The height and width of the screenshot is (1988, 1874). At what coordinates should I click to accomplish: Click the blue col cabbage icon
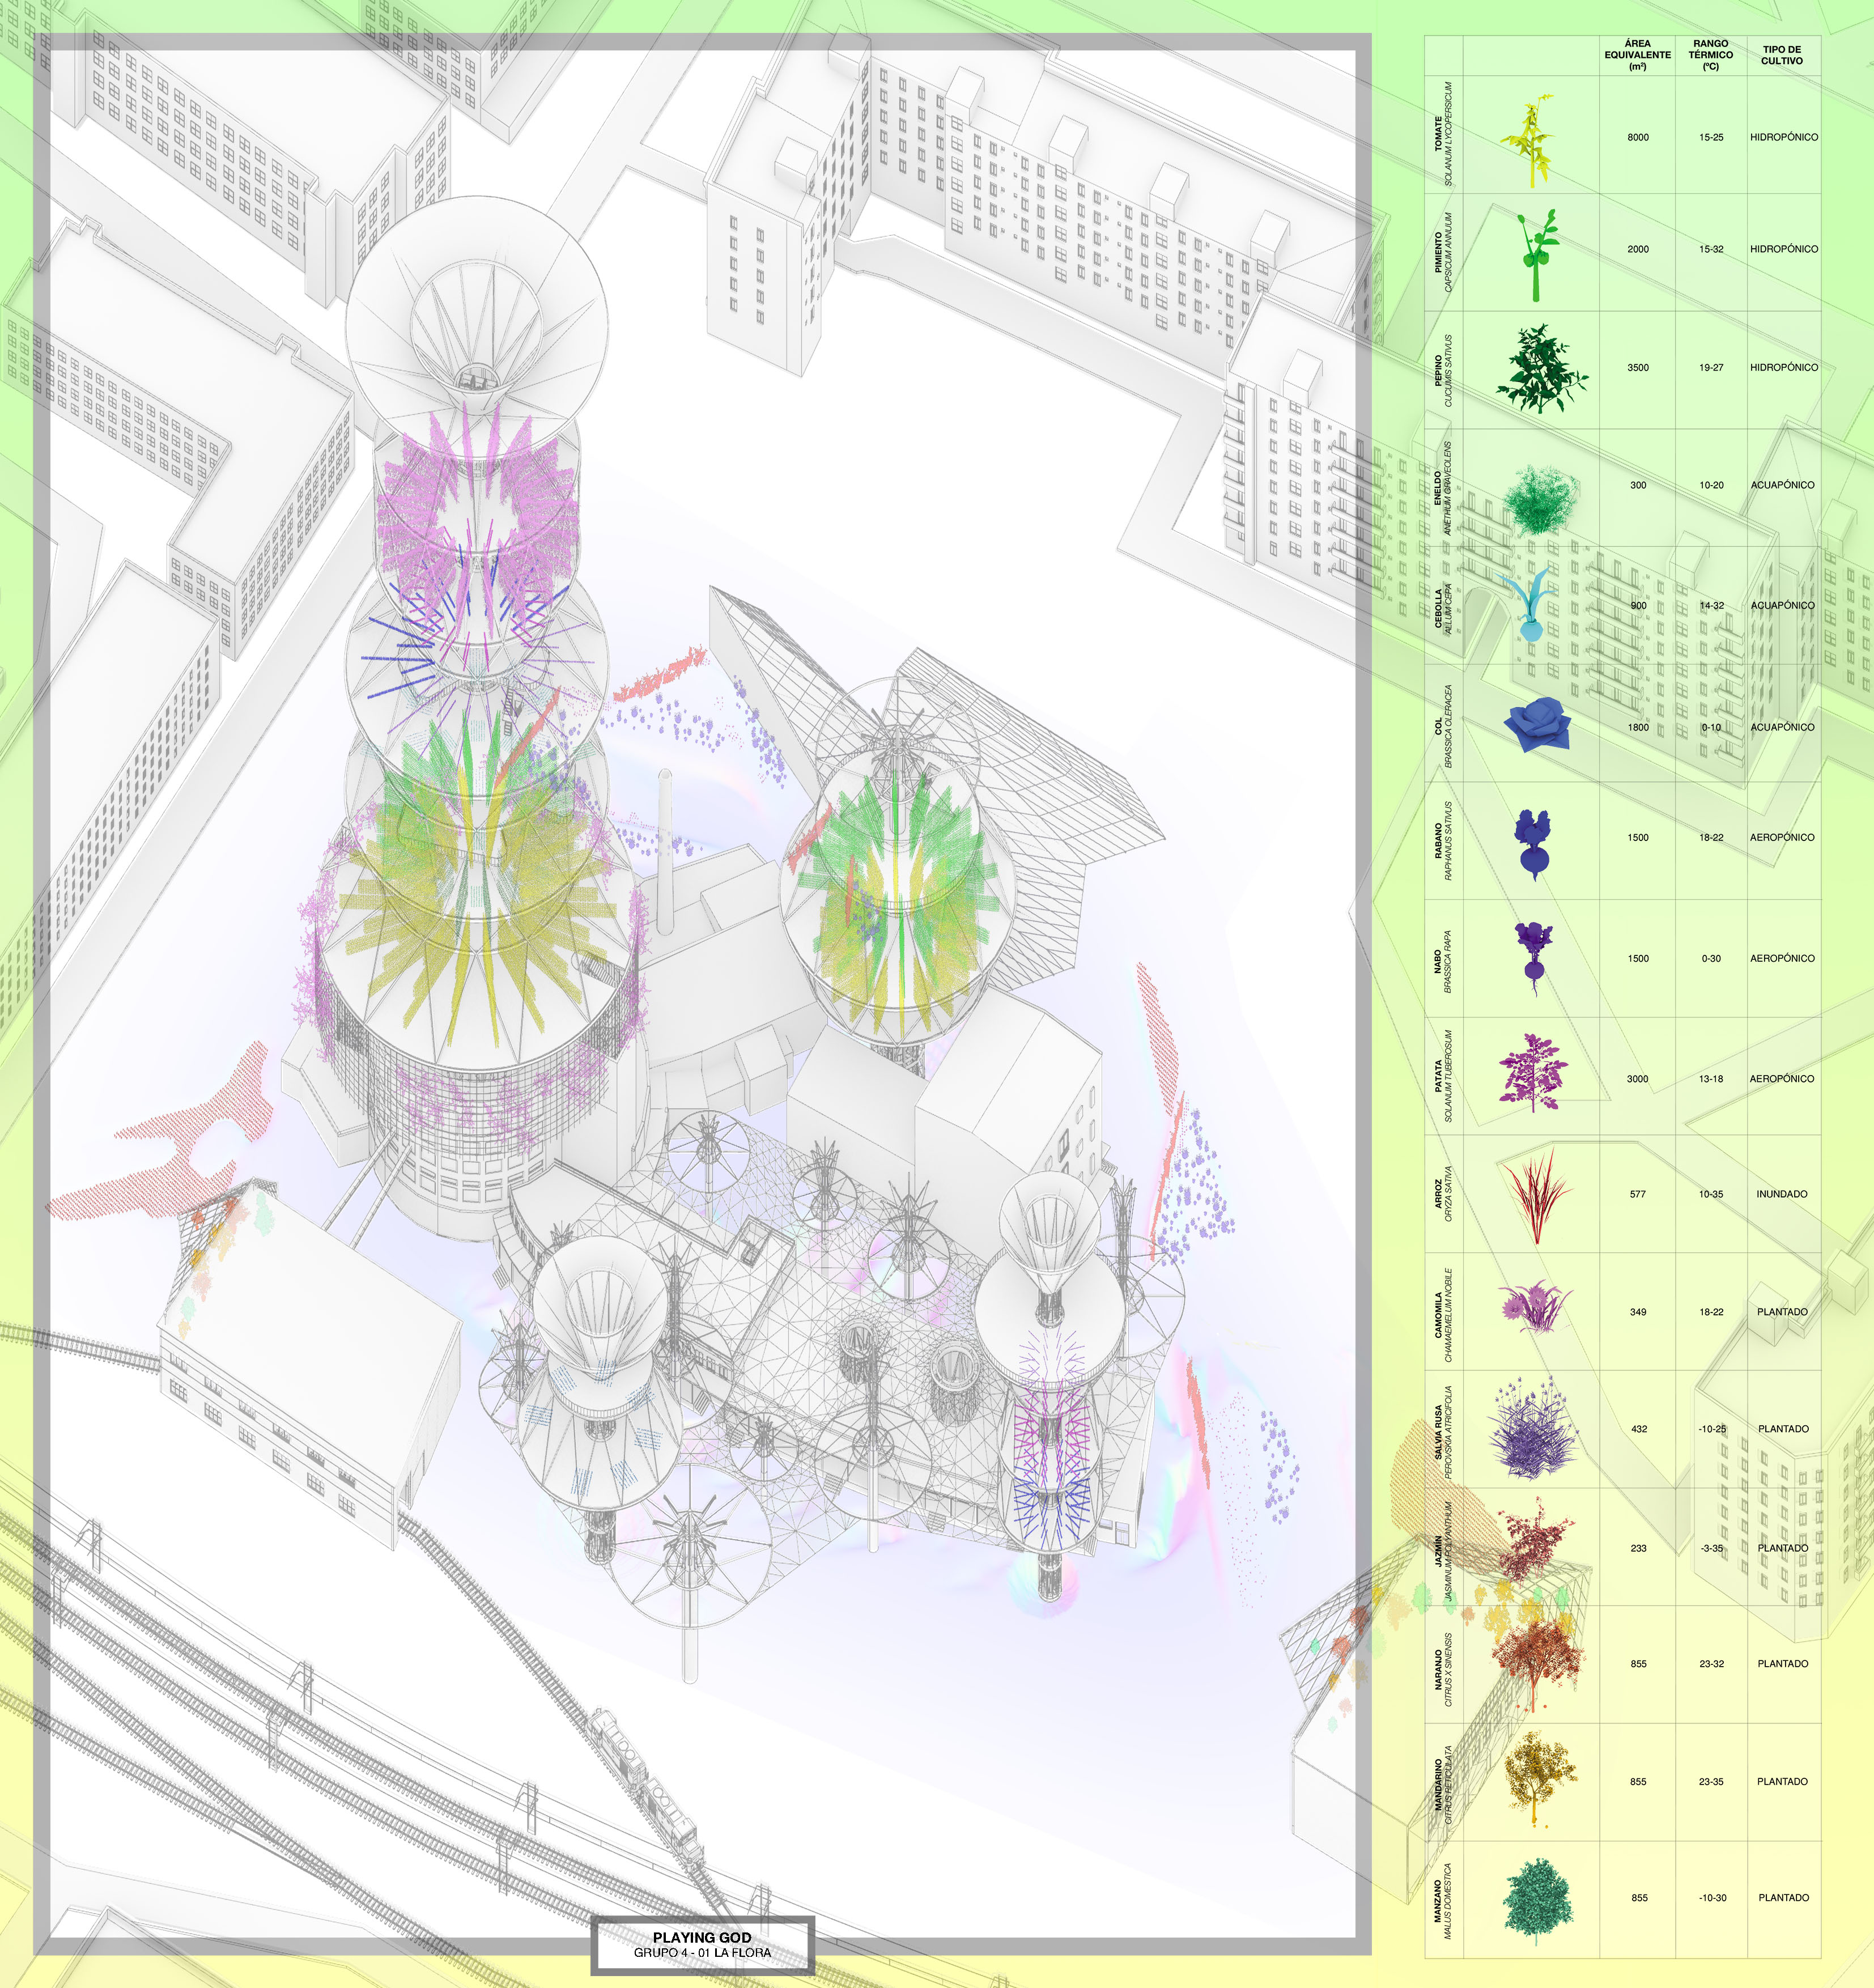point(1537,726)
